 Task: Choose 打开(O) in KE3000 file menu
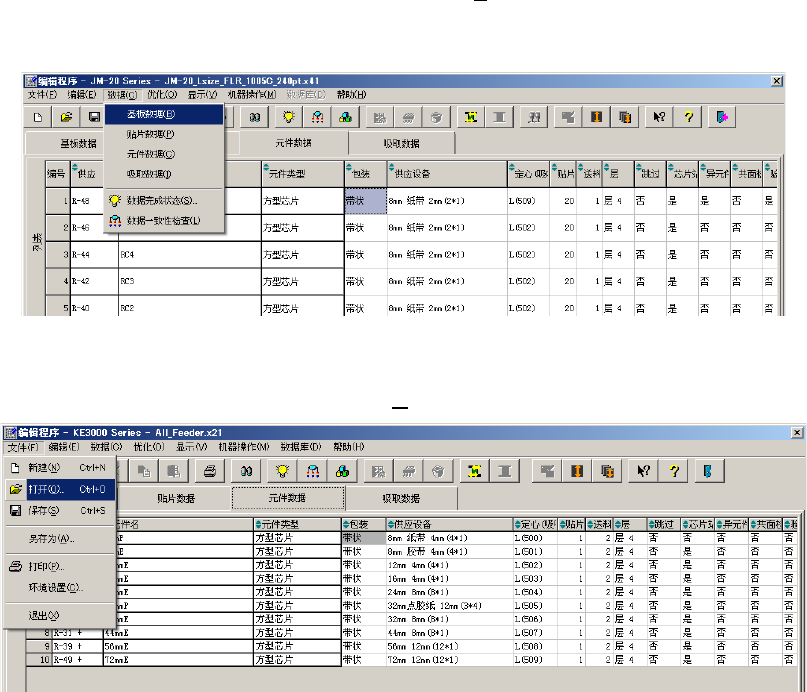tap(60, 489)
